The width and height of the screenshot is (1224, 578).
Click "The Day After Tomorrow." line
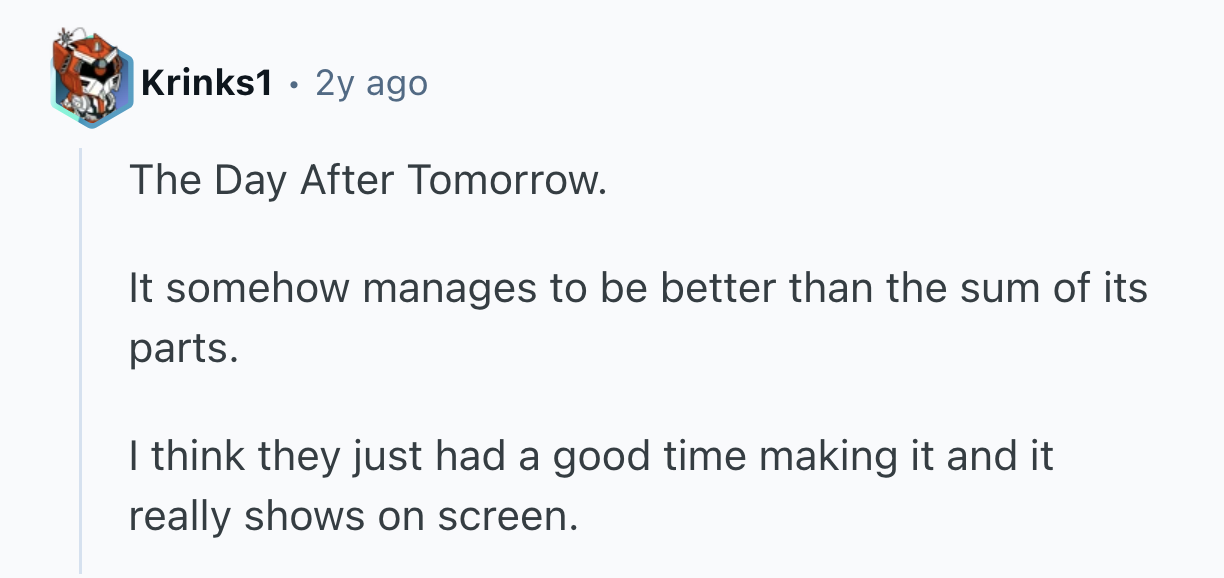coord(367,180)
